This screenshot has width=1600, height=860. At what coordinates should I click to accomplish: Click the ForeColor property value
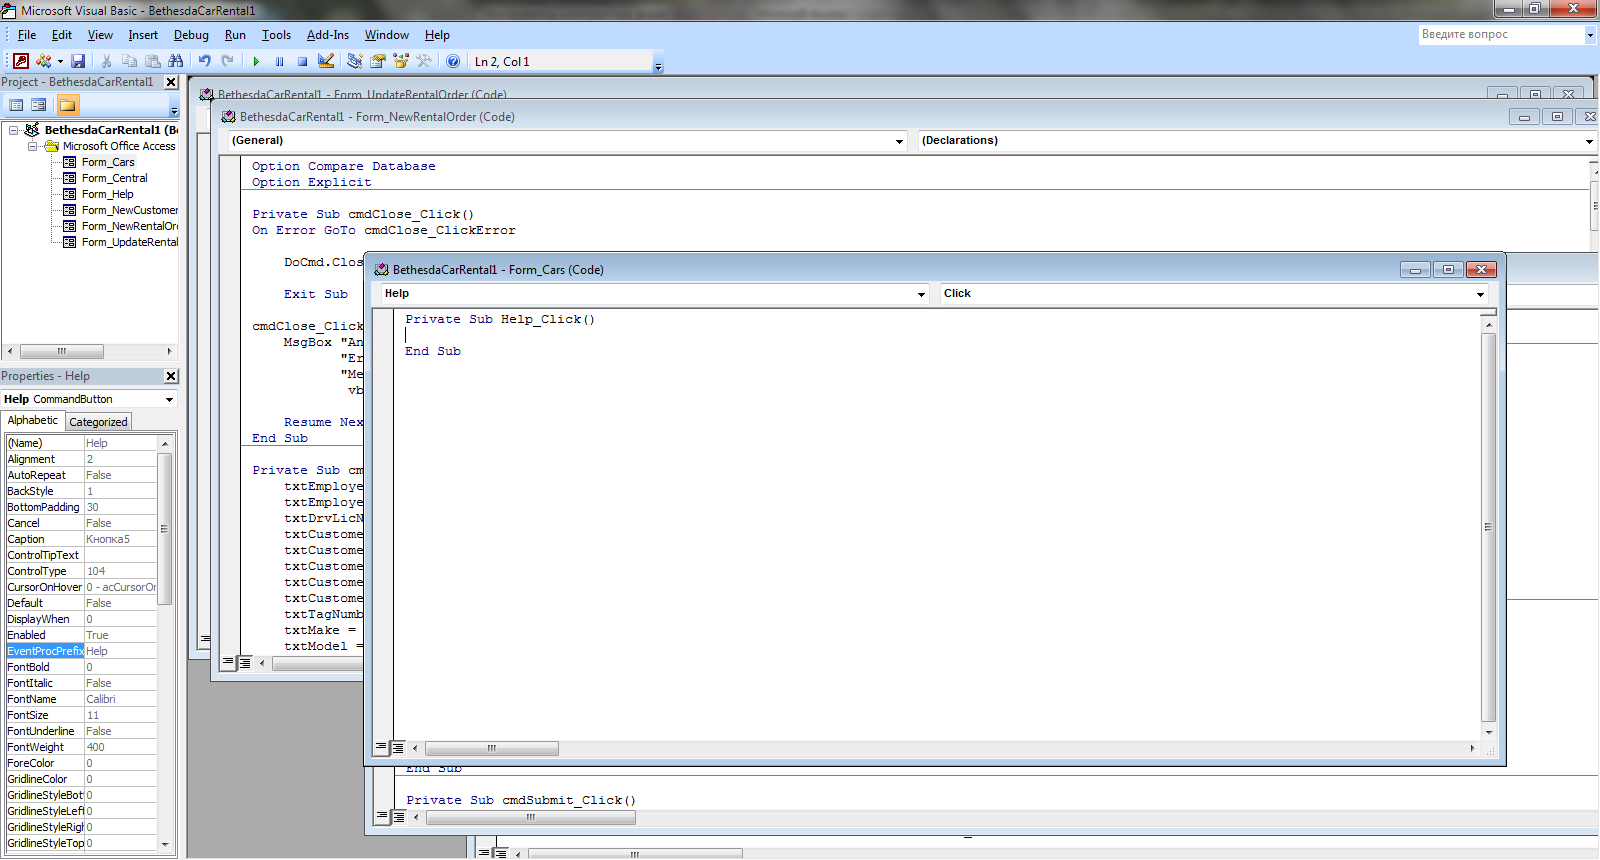pyautogui.click(x=120, y=763)
